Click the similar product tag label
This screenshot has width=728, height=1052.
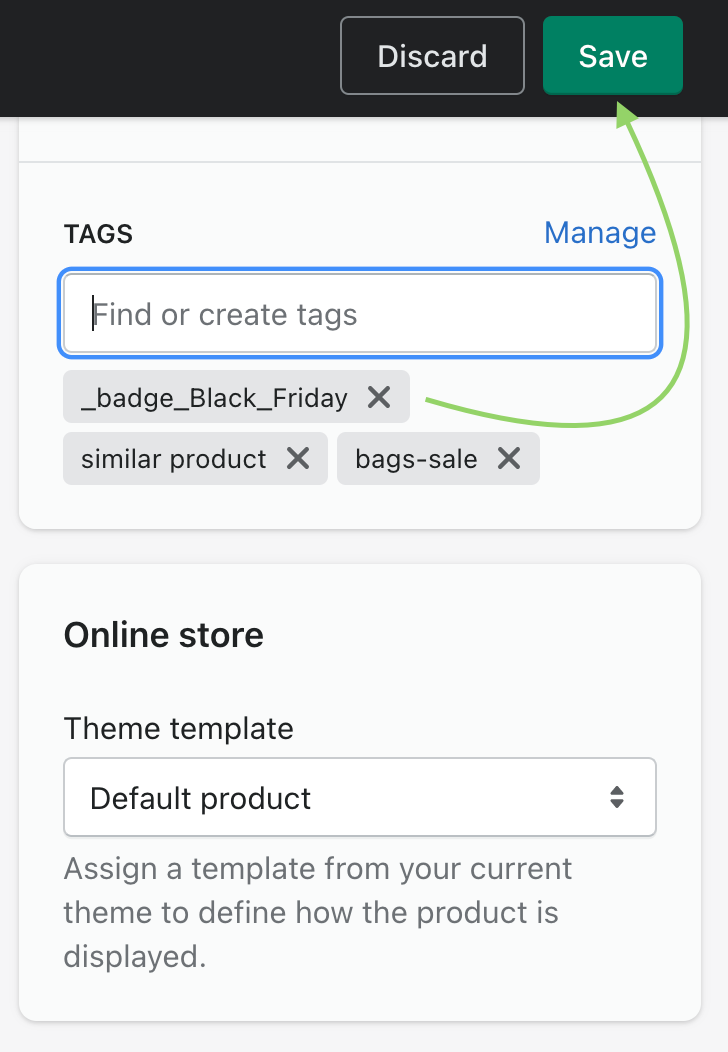tap(174, 459)
